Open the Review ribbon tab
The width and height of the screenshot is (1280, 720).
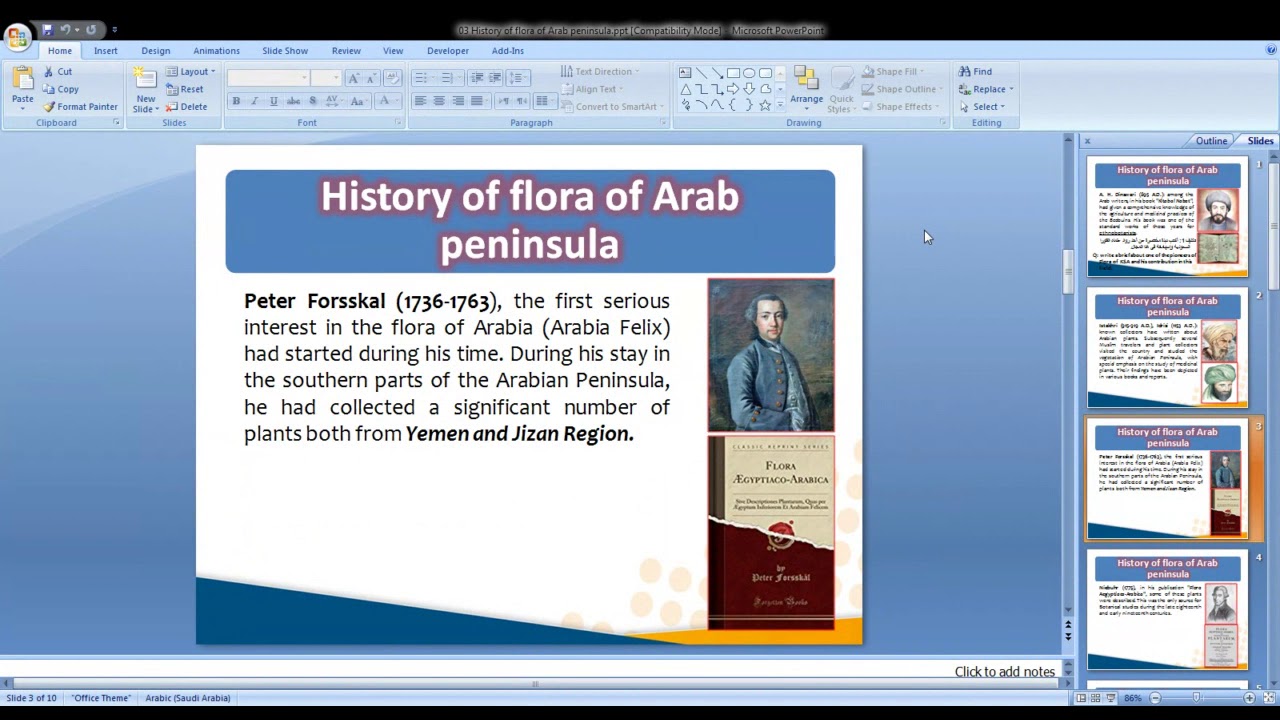tap(346, 51)
